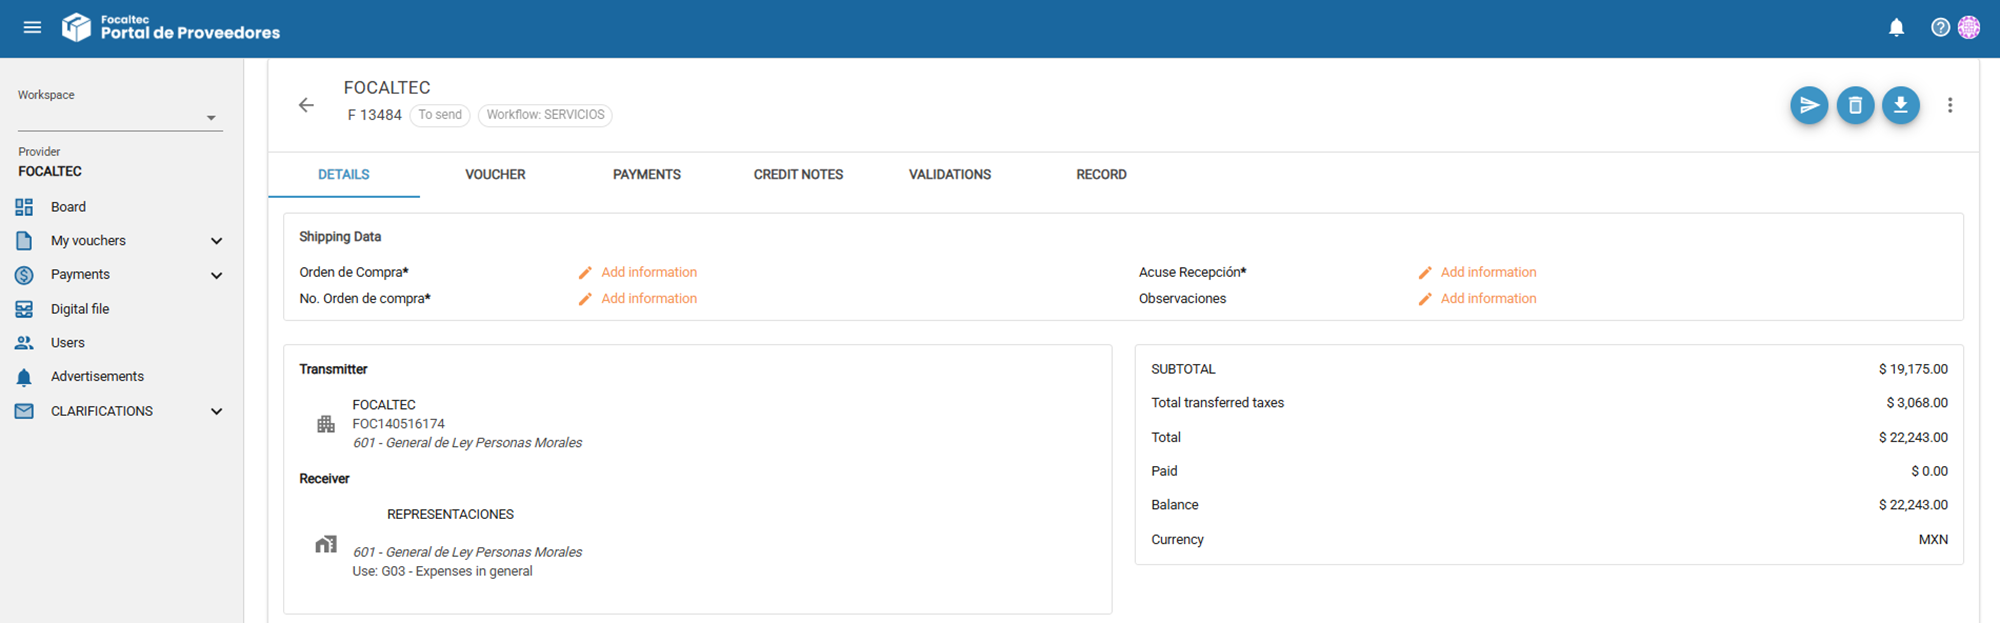
Task: Click the pencil icon for Acuse Recepción
Action: (1425, 272)
